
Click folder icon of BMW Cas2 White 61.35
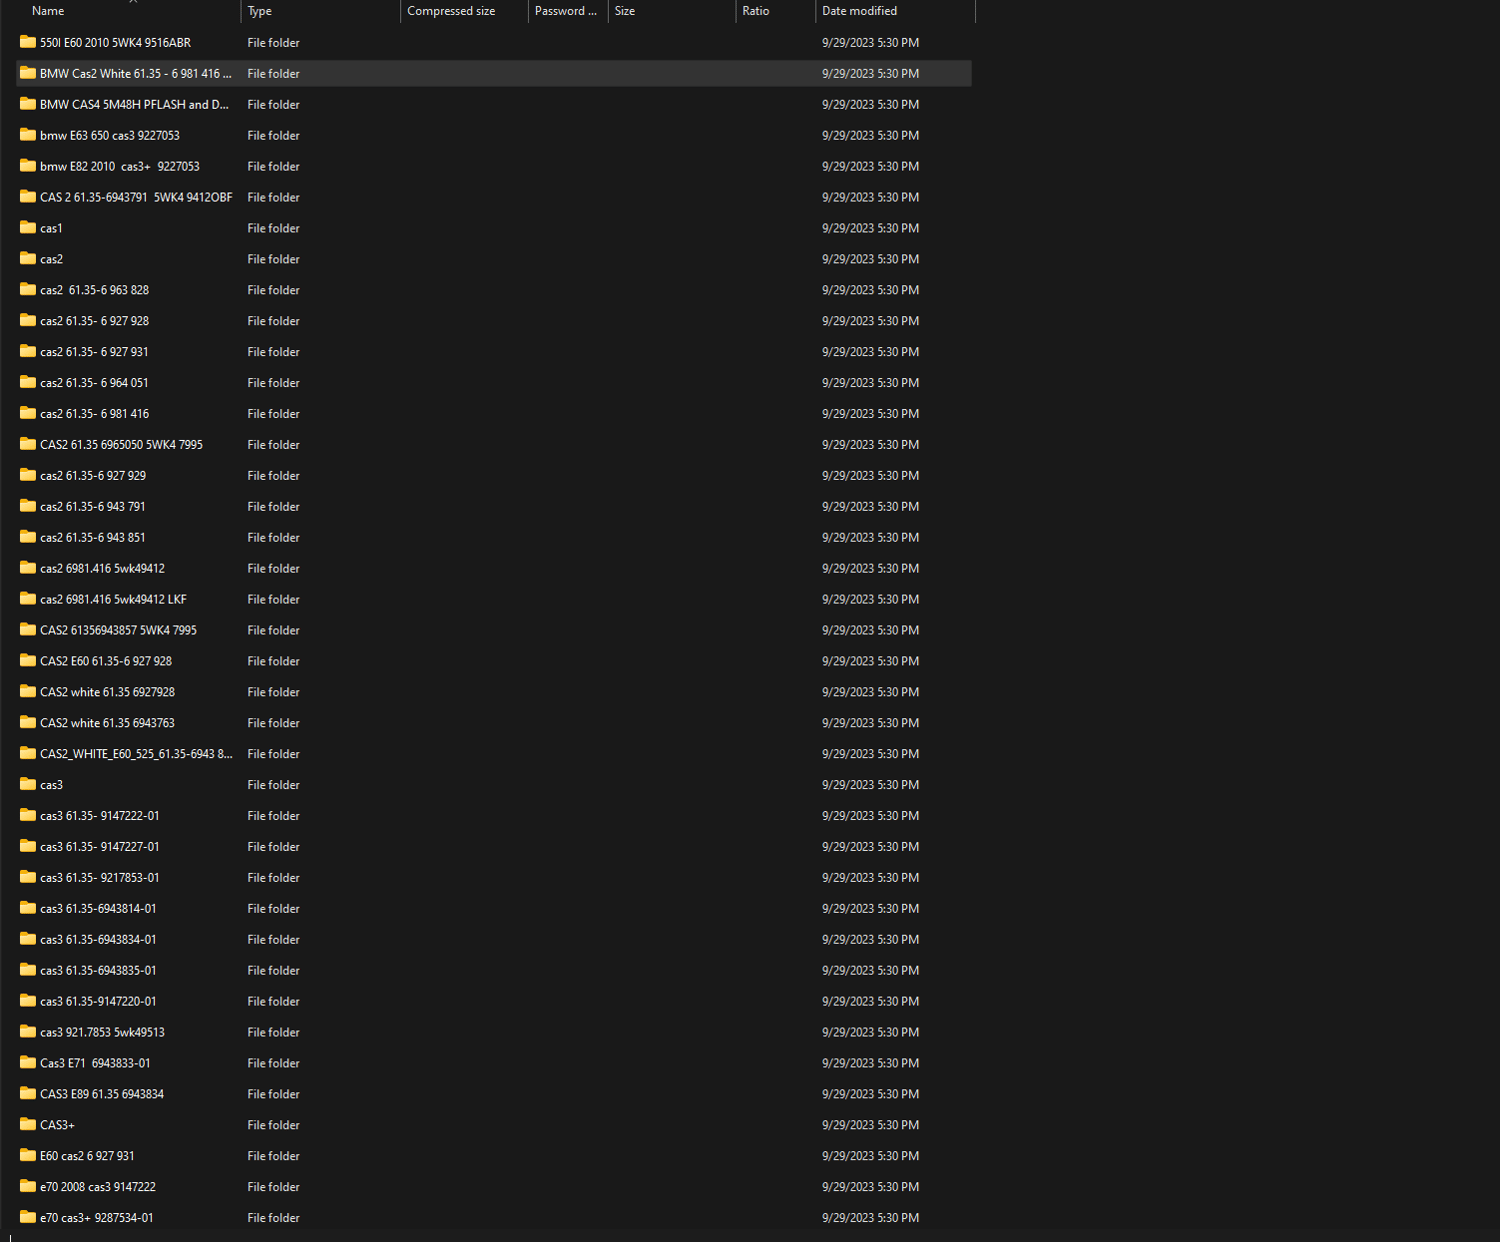pos(28,73)
